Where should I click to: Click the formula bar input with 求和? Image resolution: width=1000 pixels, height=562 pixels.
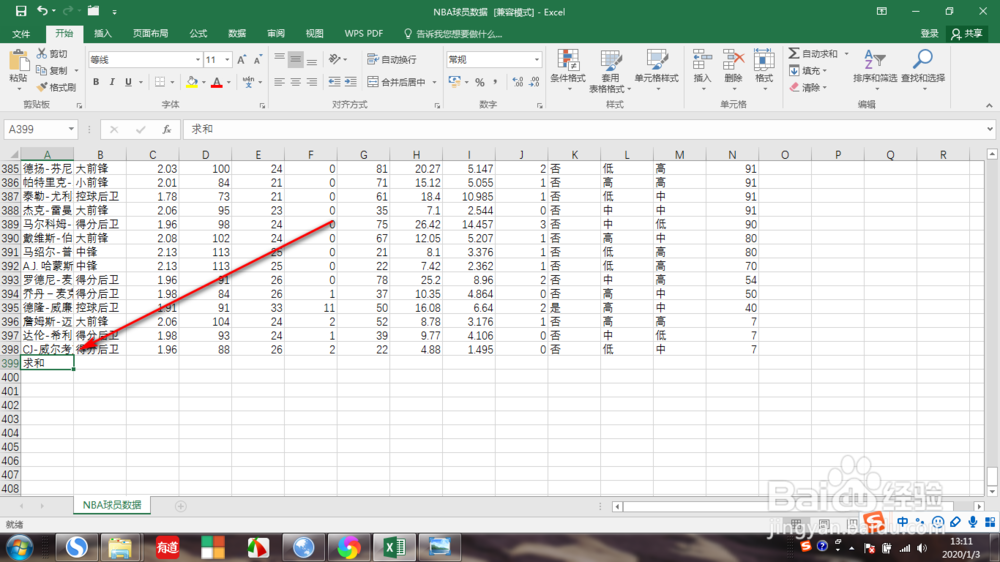pyautogui.click(x=584, y=129)
